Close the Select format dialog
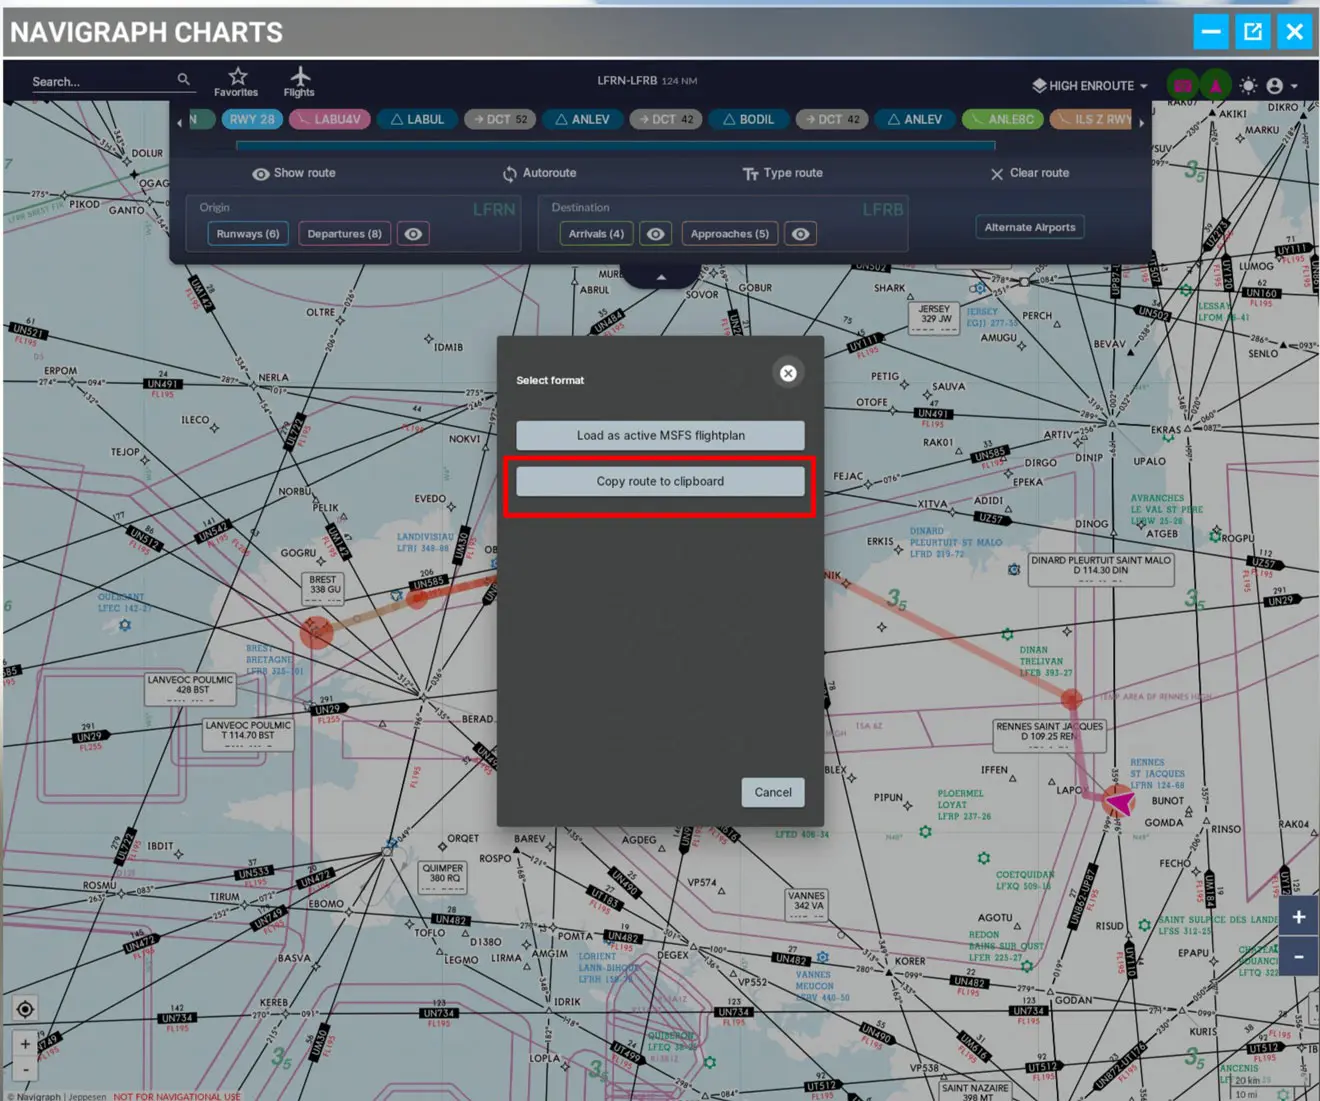 coord(788,373)
